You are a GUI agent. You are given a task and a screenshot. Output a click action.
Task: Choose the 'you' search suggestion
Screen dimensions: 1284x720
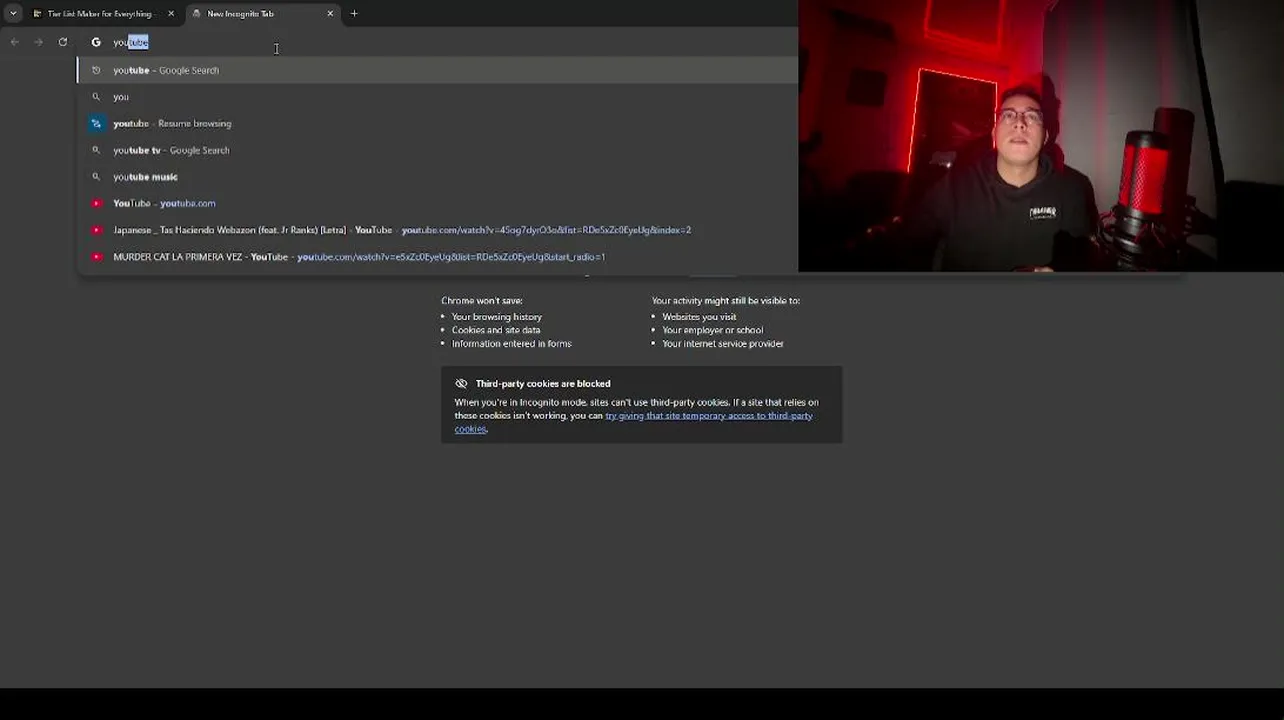click(438, 97)
